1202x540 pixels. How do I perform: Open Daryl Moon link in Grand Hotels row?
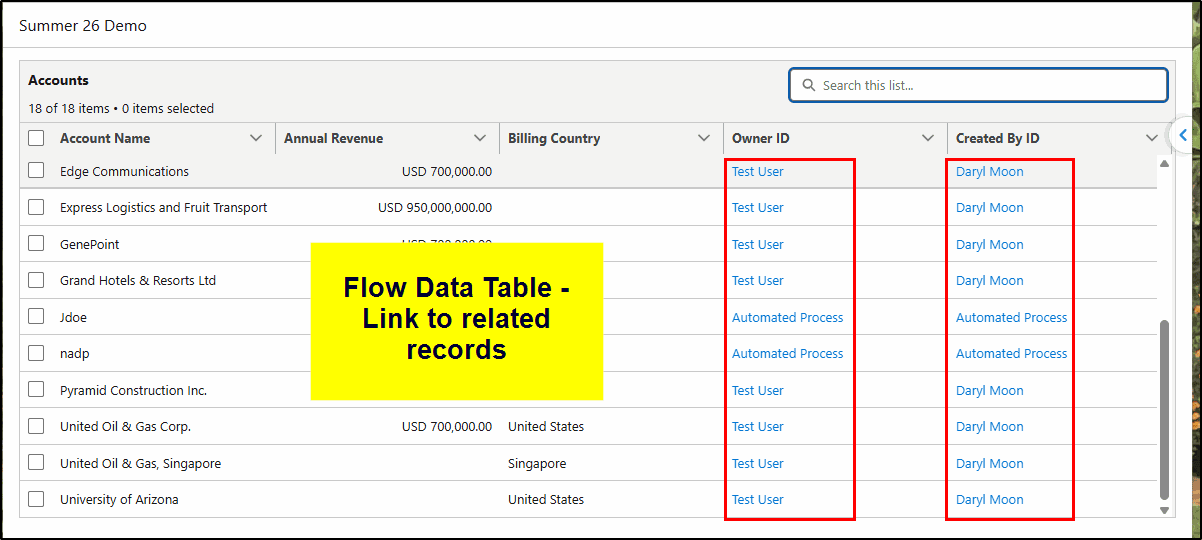point(989,280)
